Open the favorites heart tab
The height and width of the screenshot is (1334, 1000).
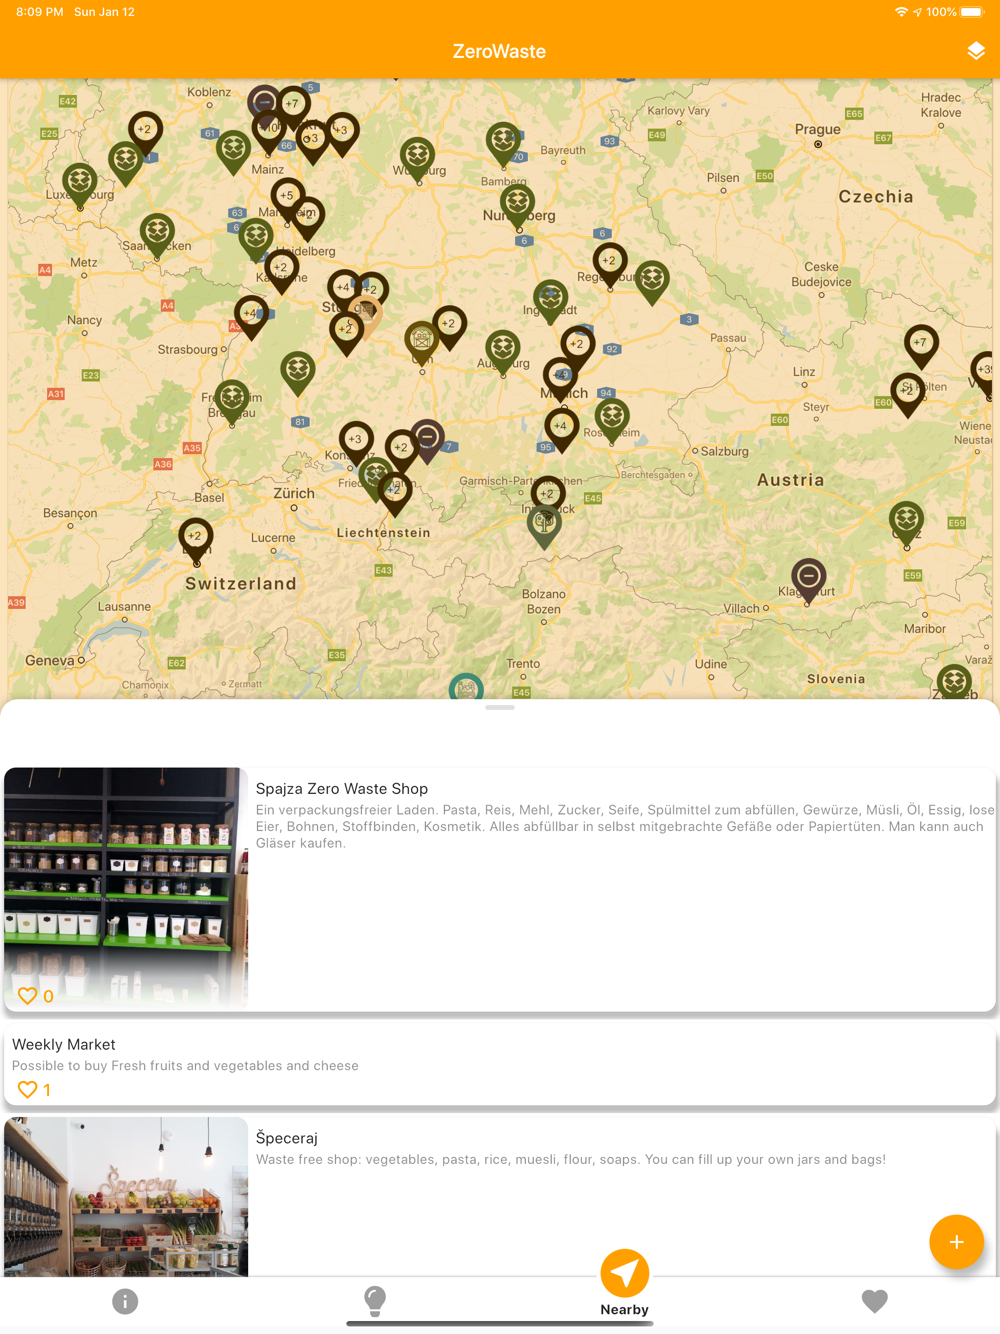(875, 1301)
